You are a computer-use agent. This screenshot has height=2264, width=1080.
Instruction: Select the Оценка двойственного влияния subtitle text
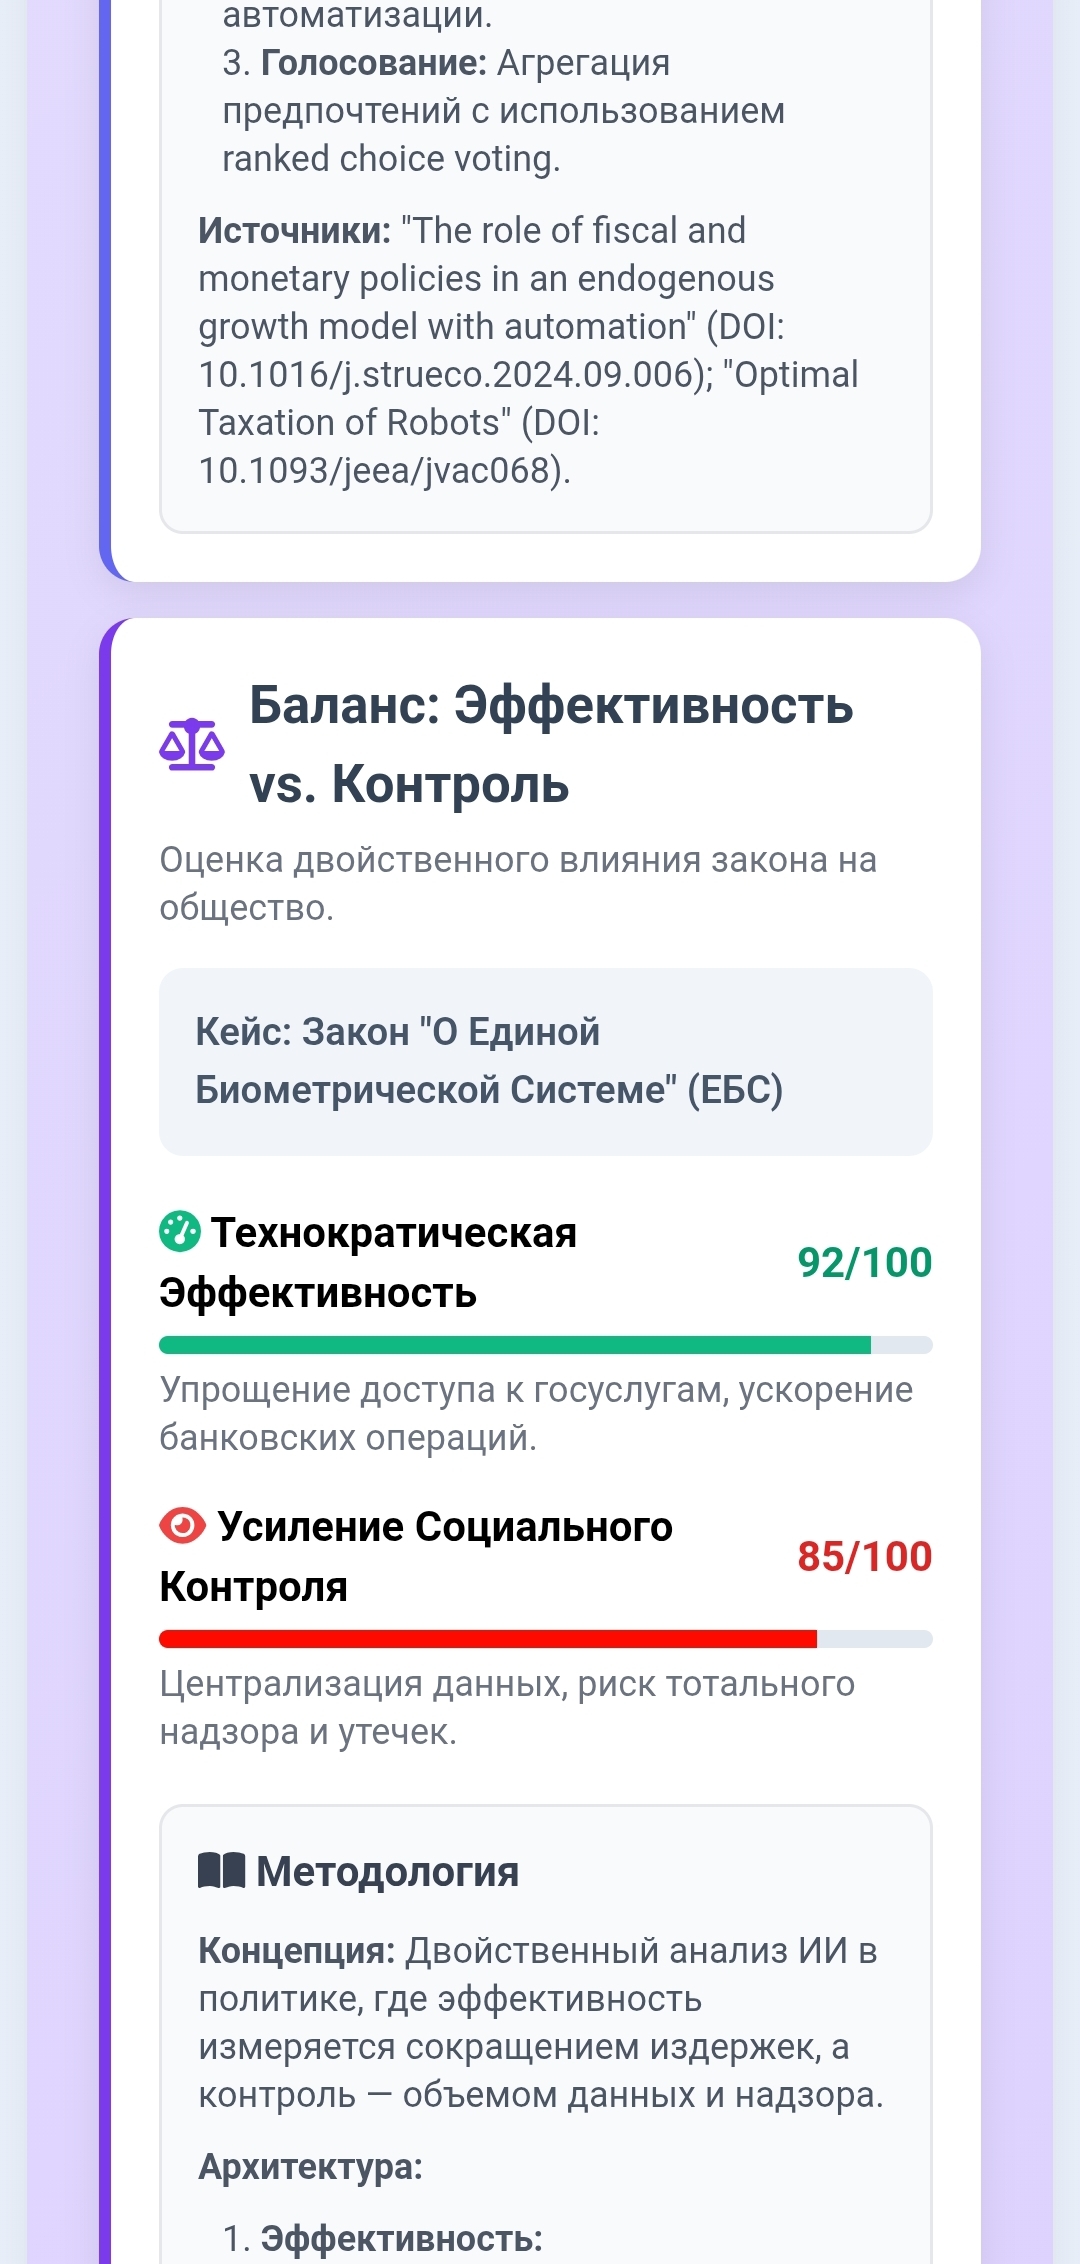pyautogui.click(x=518, y=883)
